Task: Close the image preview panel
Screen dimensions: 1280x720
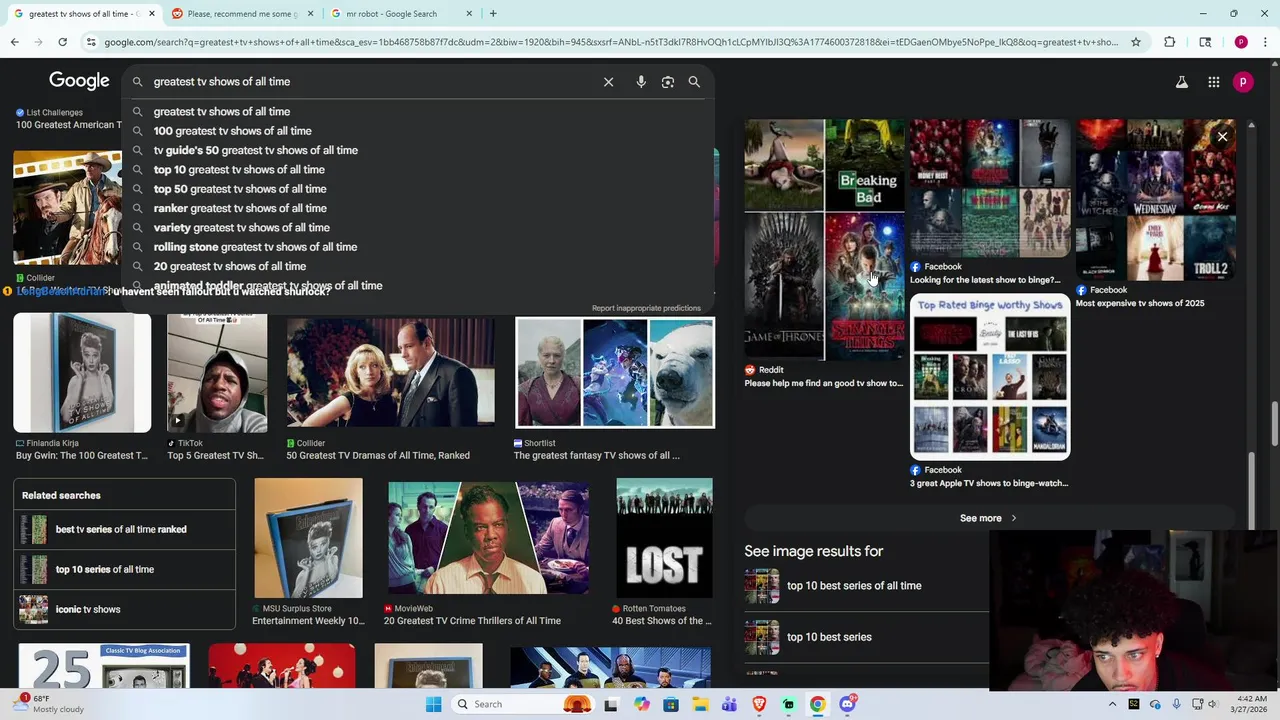Action: point(1222,137)
